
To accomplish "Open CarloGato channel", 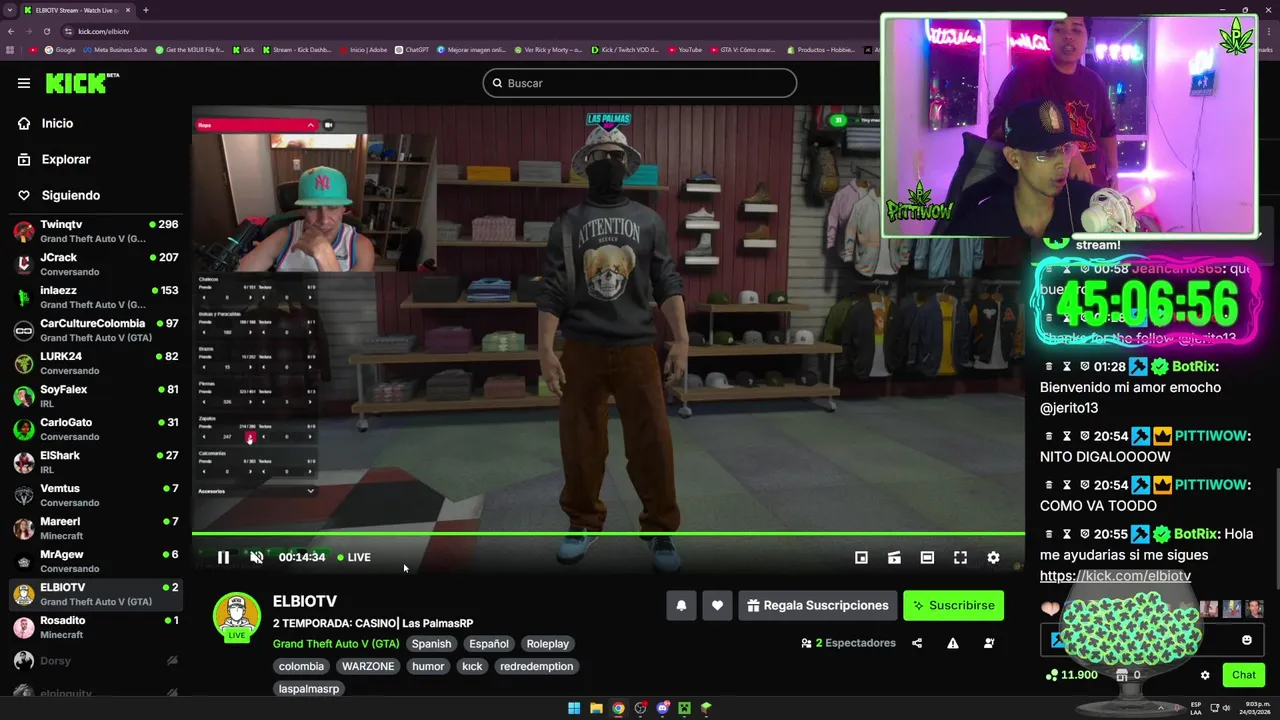I will pyautogui.click(x=96, y=429).
